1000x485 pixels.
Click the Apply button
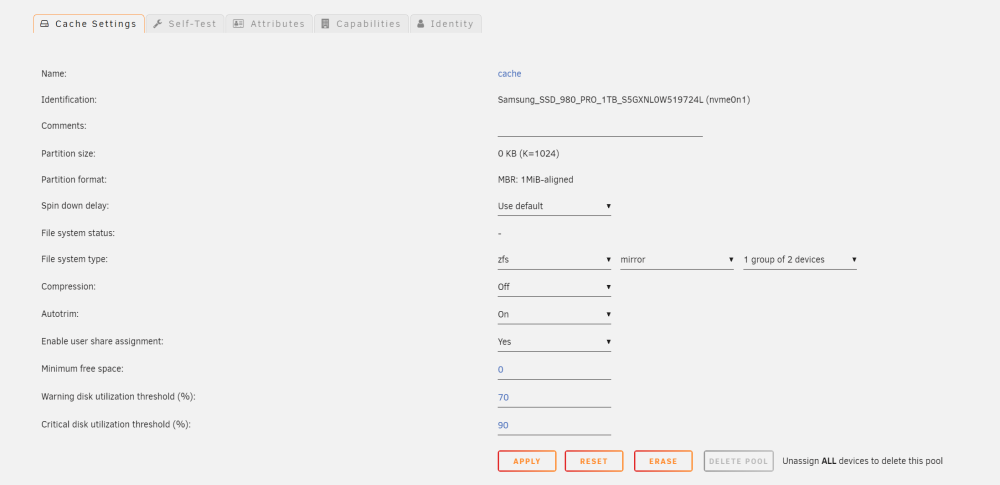click(x=527, y=461)
